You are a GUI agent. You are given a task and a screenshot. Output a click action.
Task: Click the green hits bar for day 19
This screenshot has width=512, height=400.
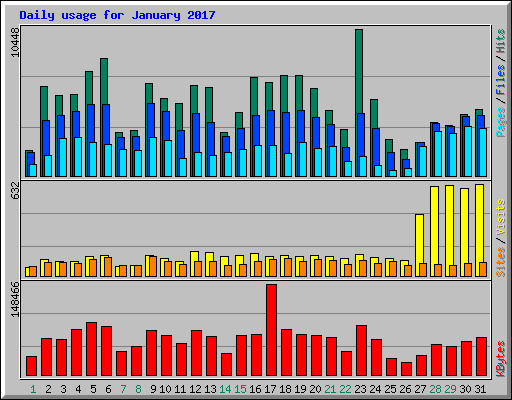click(299, 93)
